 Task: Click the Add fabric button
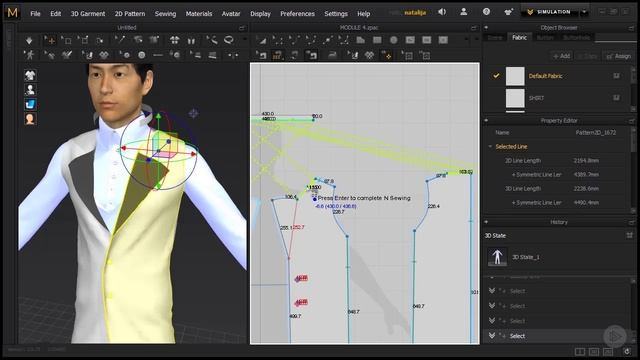click(x=562, y=56)
